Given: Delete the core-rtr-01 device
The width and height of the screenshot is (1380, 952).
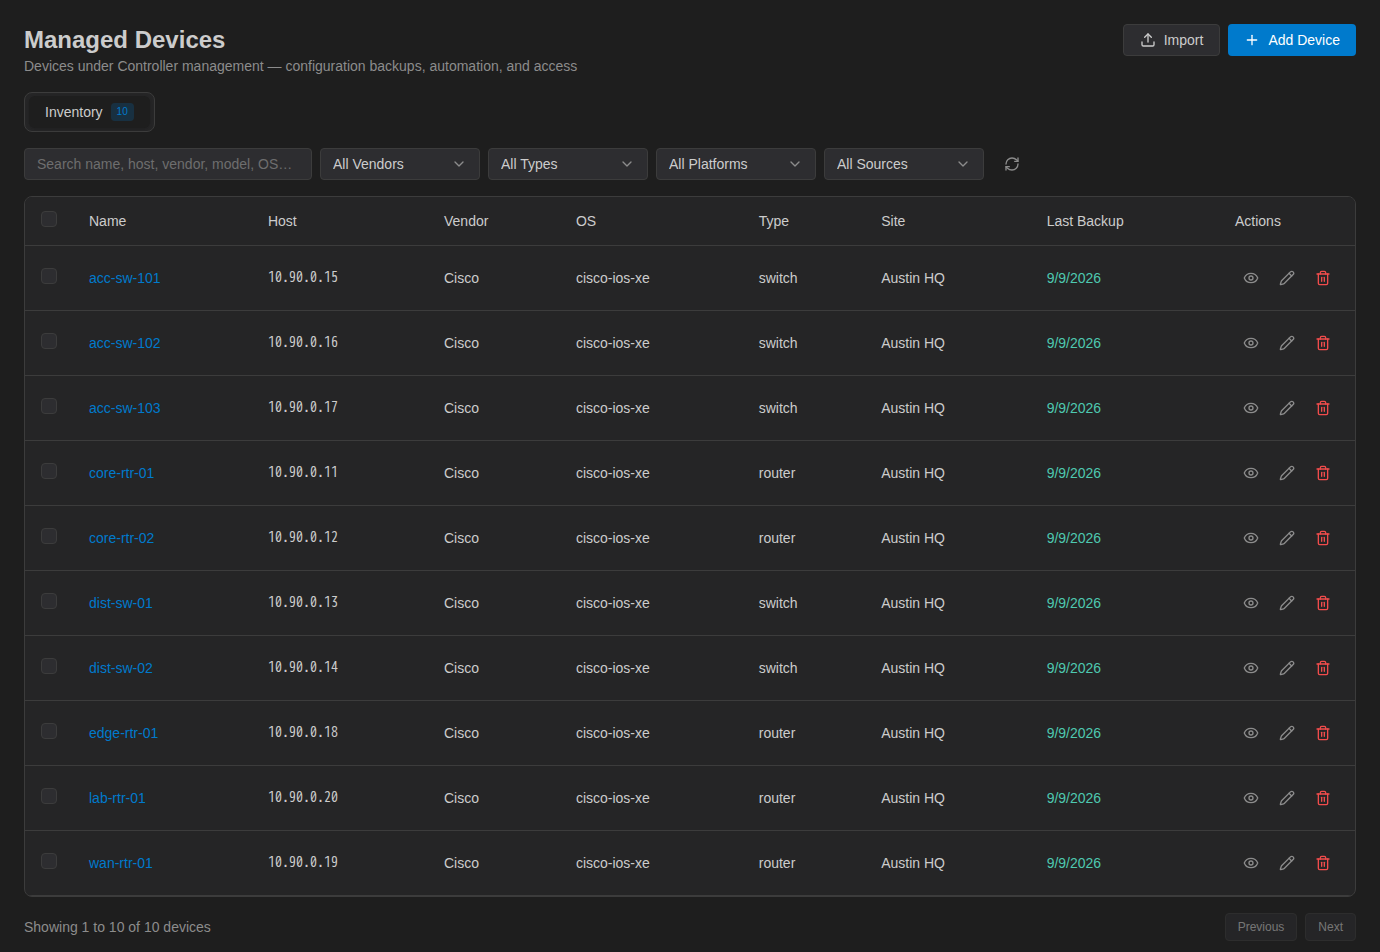Looking at the screenshot, I should tap(1323, 473).
